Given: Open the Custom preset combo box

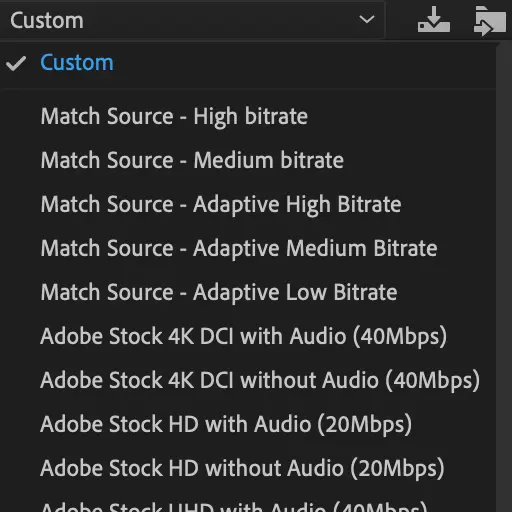Looking at the screenshot, I should (x=192, y=20).
